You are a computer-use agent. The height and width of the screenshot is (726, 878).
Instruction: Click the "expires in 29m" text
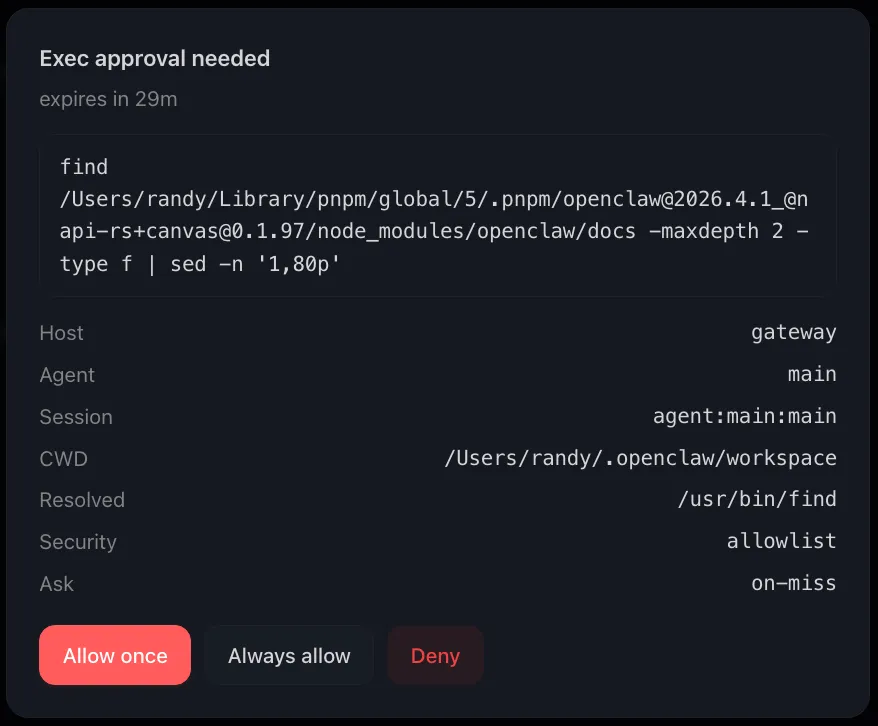[x=108, y=100]
